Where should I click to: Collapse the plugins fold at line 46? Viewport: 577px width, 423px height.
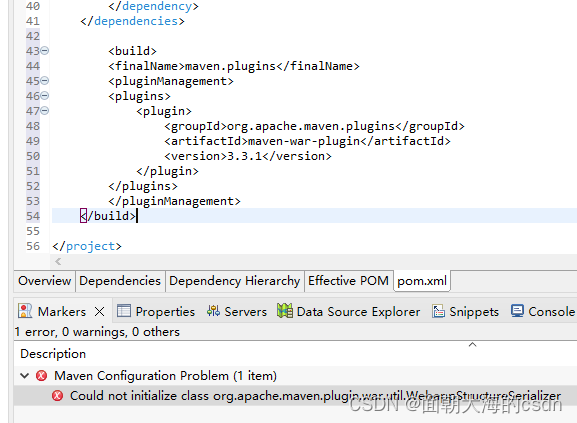pos(45,96)
